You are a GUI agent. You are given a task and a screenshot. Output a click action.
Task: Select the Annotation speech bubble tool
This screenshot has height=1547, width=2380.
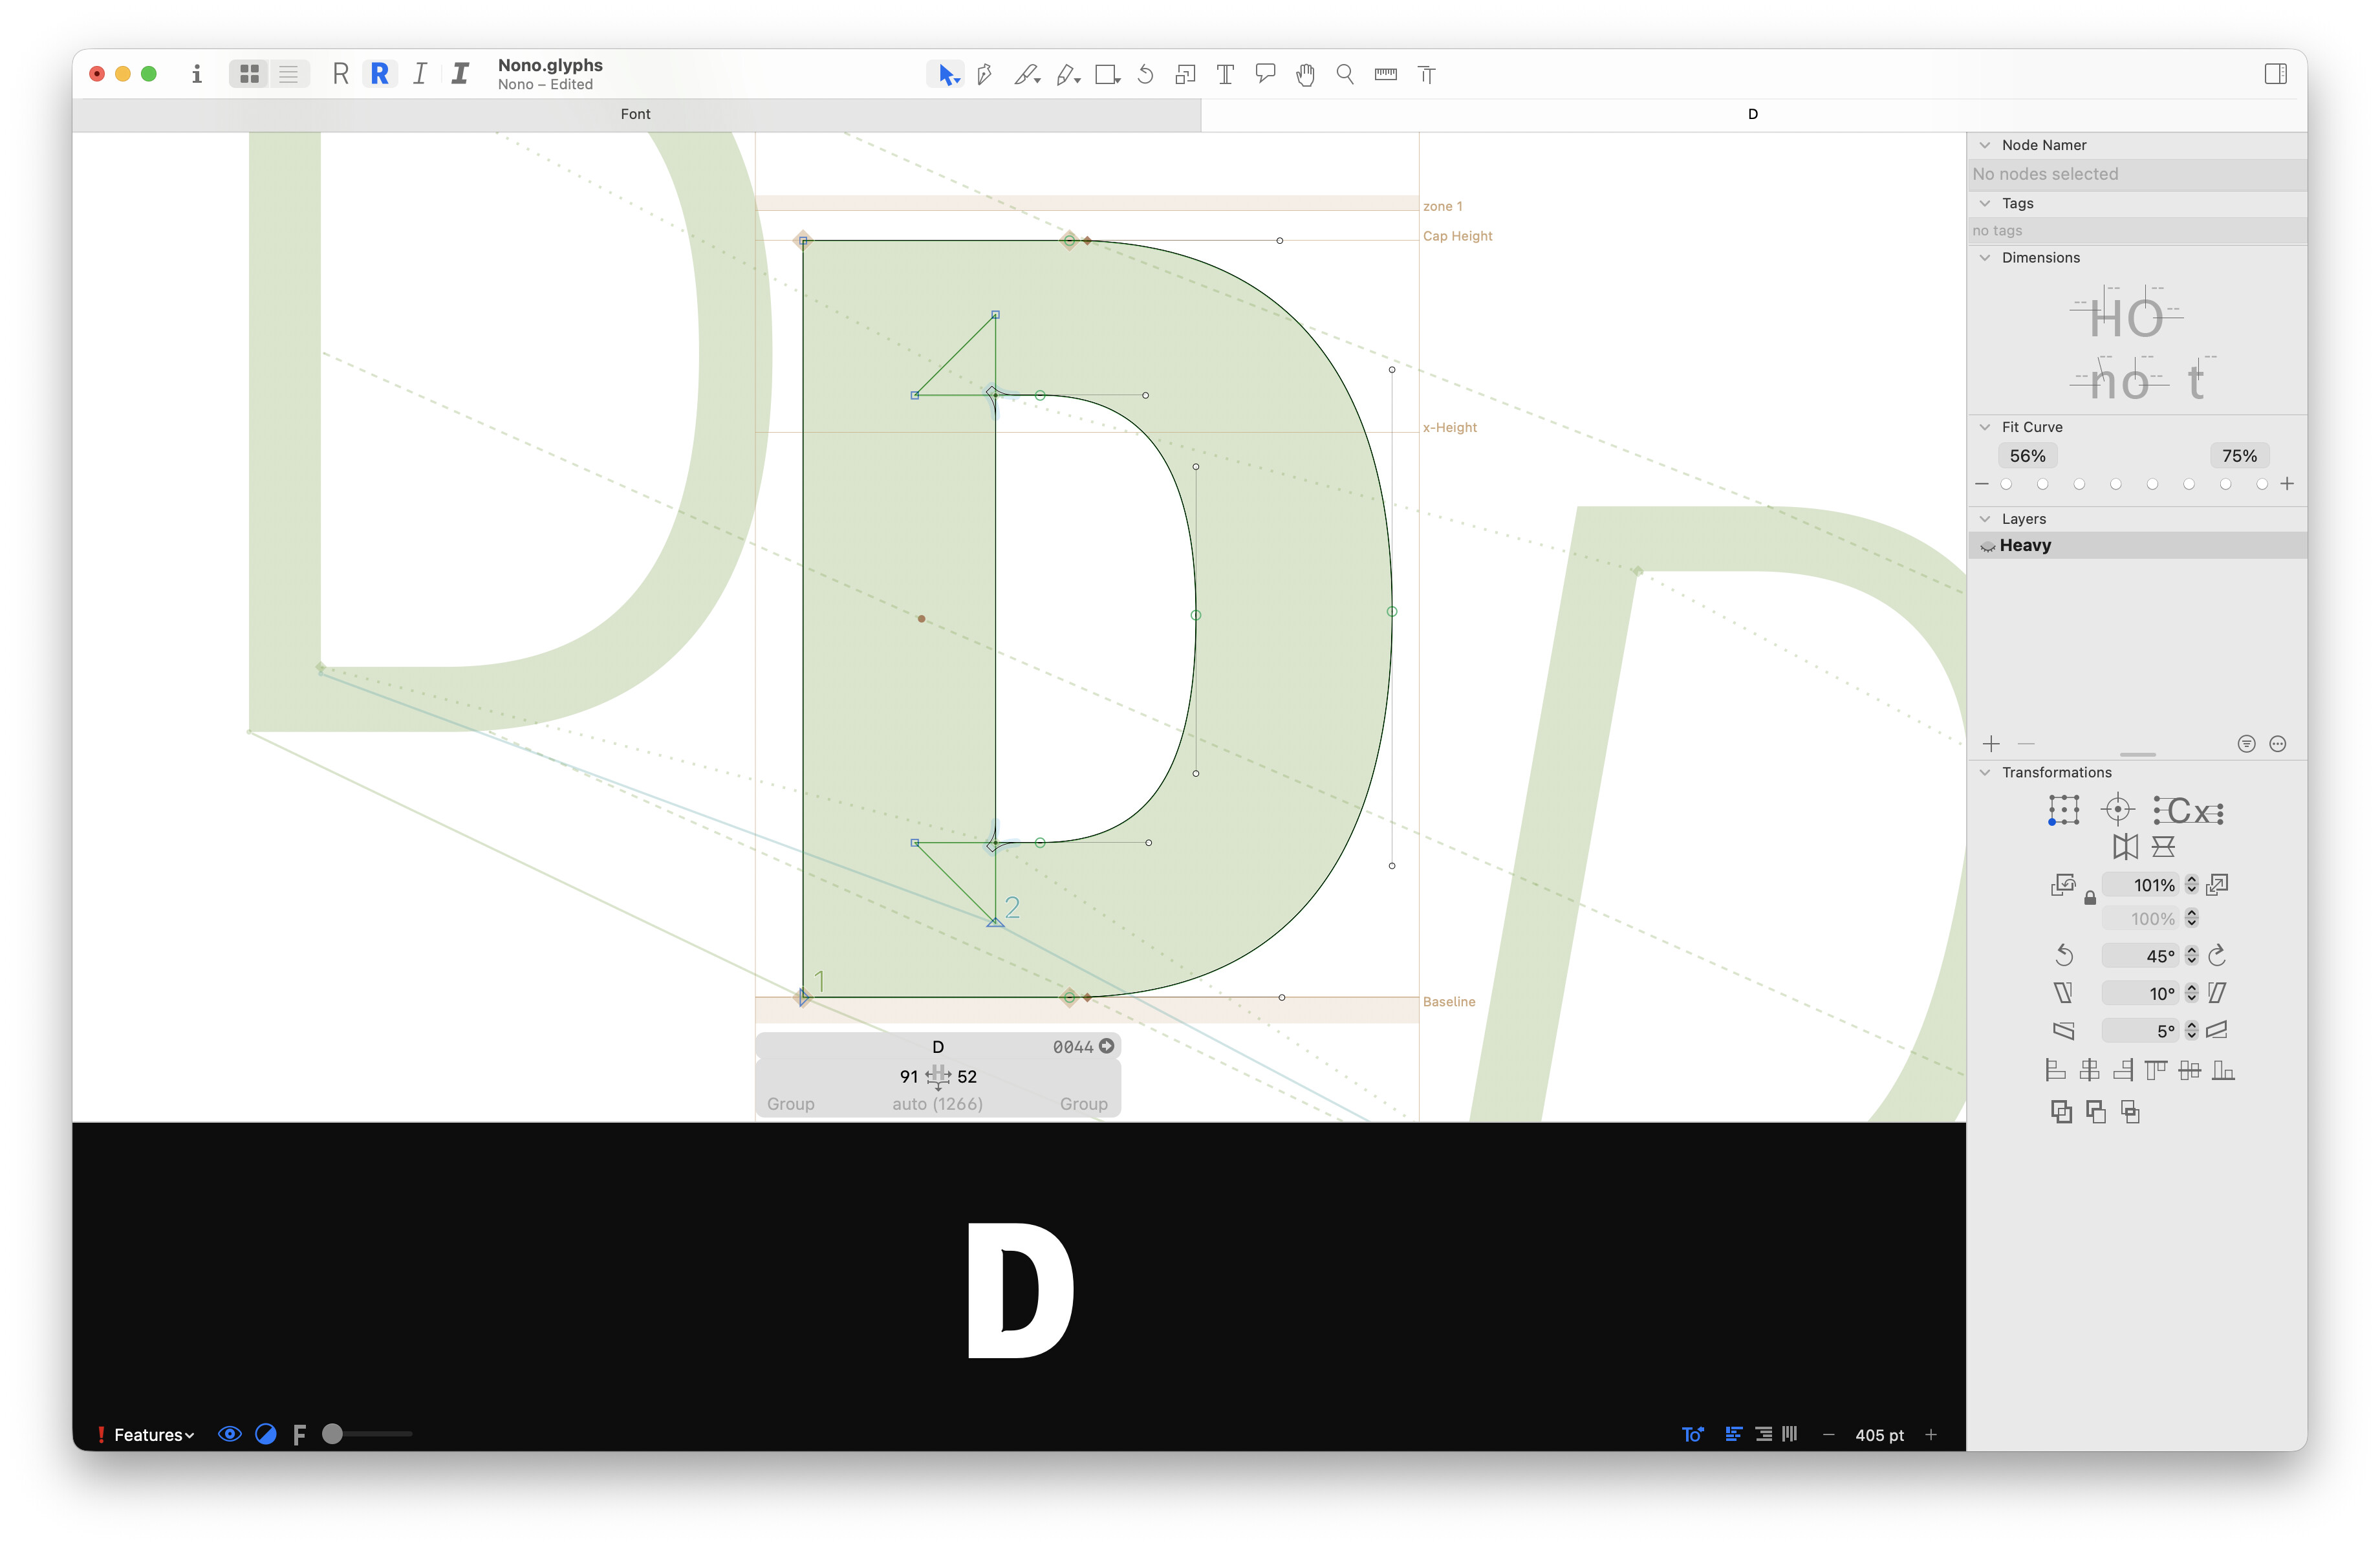1265,74
